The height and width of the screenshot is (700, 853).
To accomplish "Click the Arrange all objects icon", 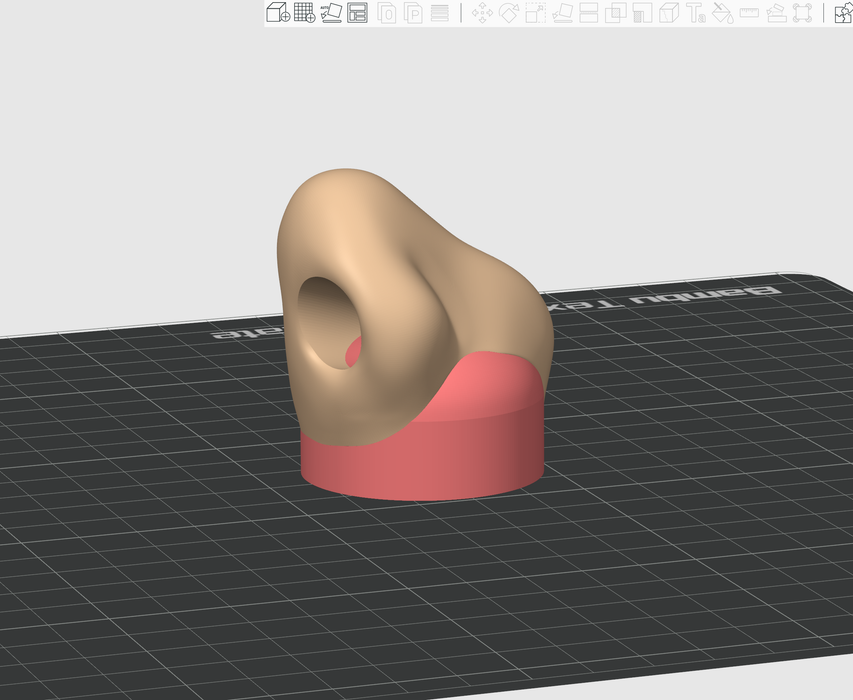I will (357, 13).
